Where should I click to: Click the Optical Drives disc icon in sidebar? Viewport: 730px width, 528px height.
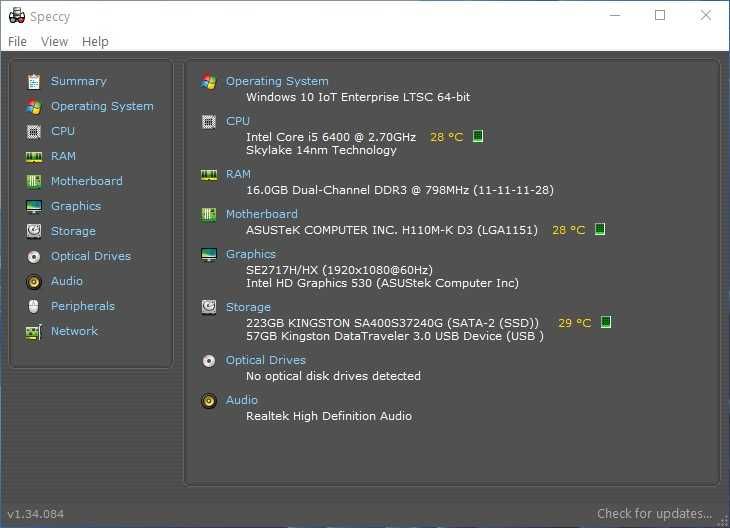click(x=34, y=257)
